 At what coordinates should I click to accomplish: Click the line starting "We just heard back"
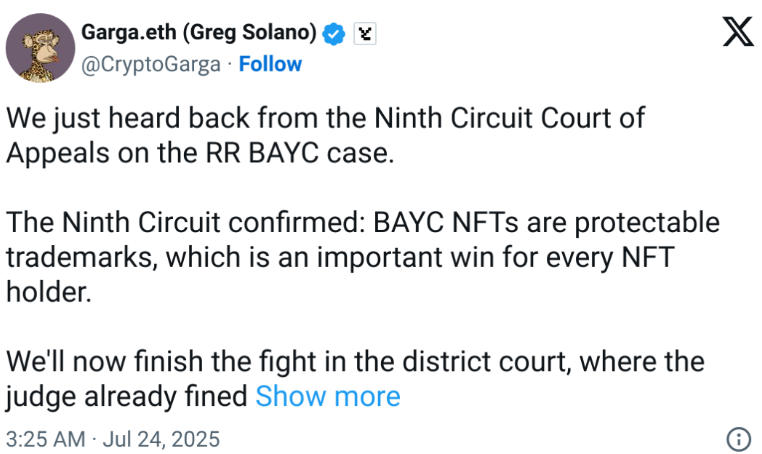tap(325, 118)
